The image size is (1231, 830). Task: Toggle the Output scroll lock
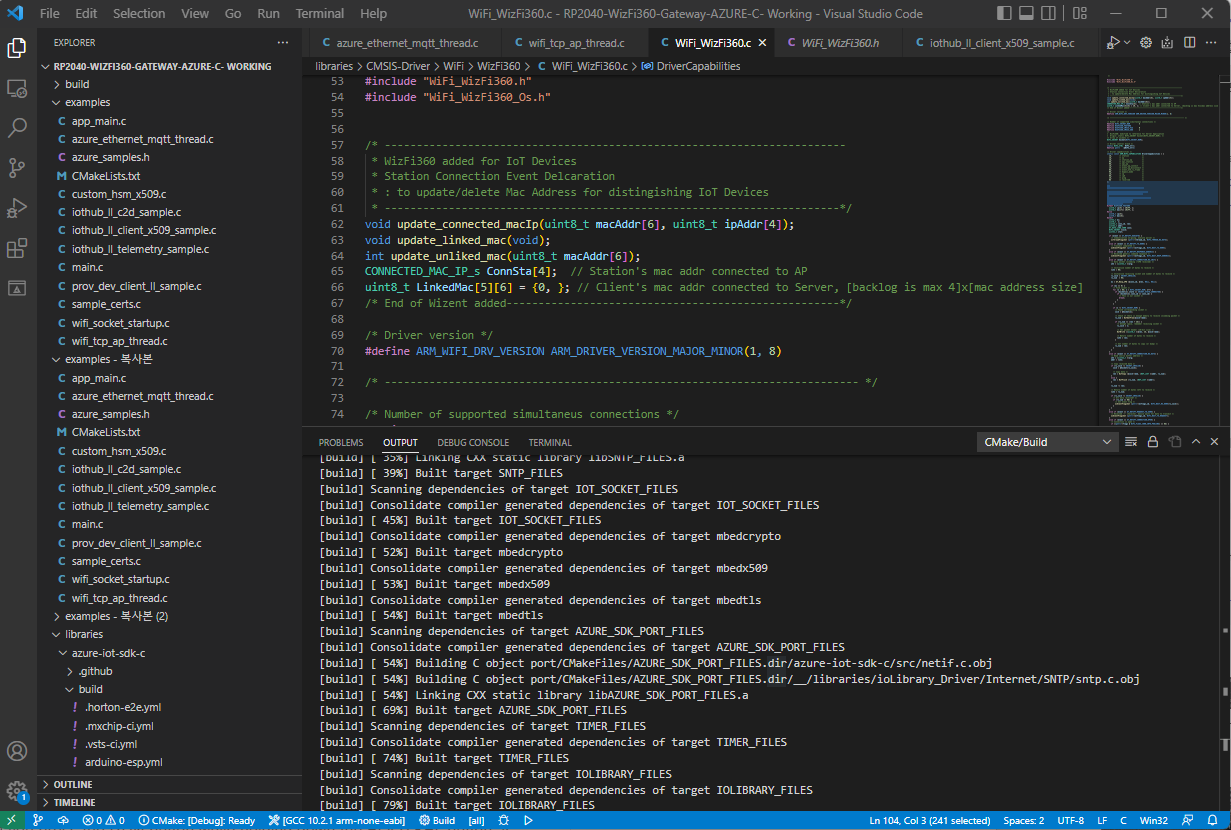pos(1153,442)
